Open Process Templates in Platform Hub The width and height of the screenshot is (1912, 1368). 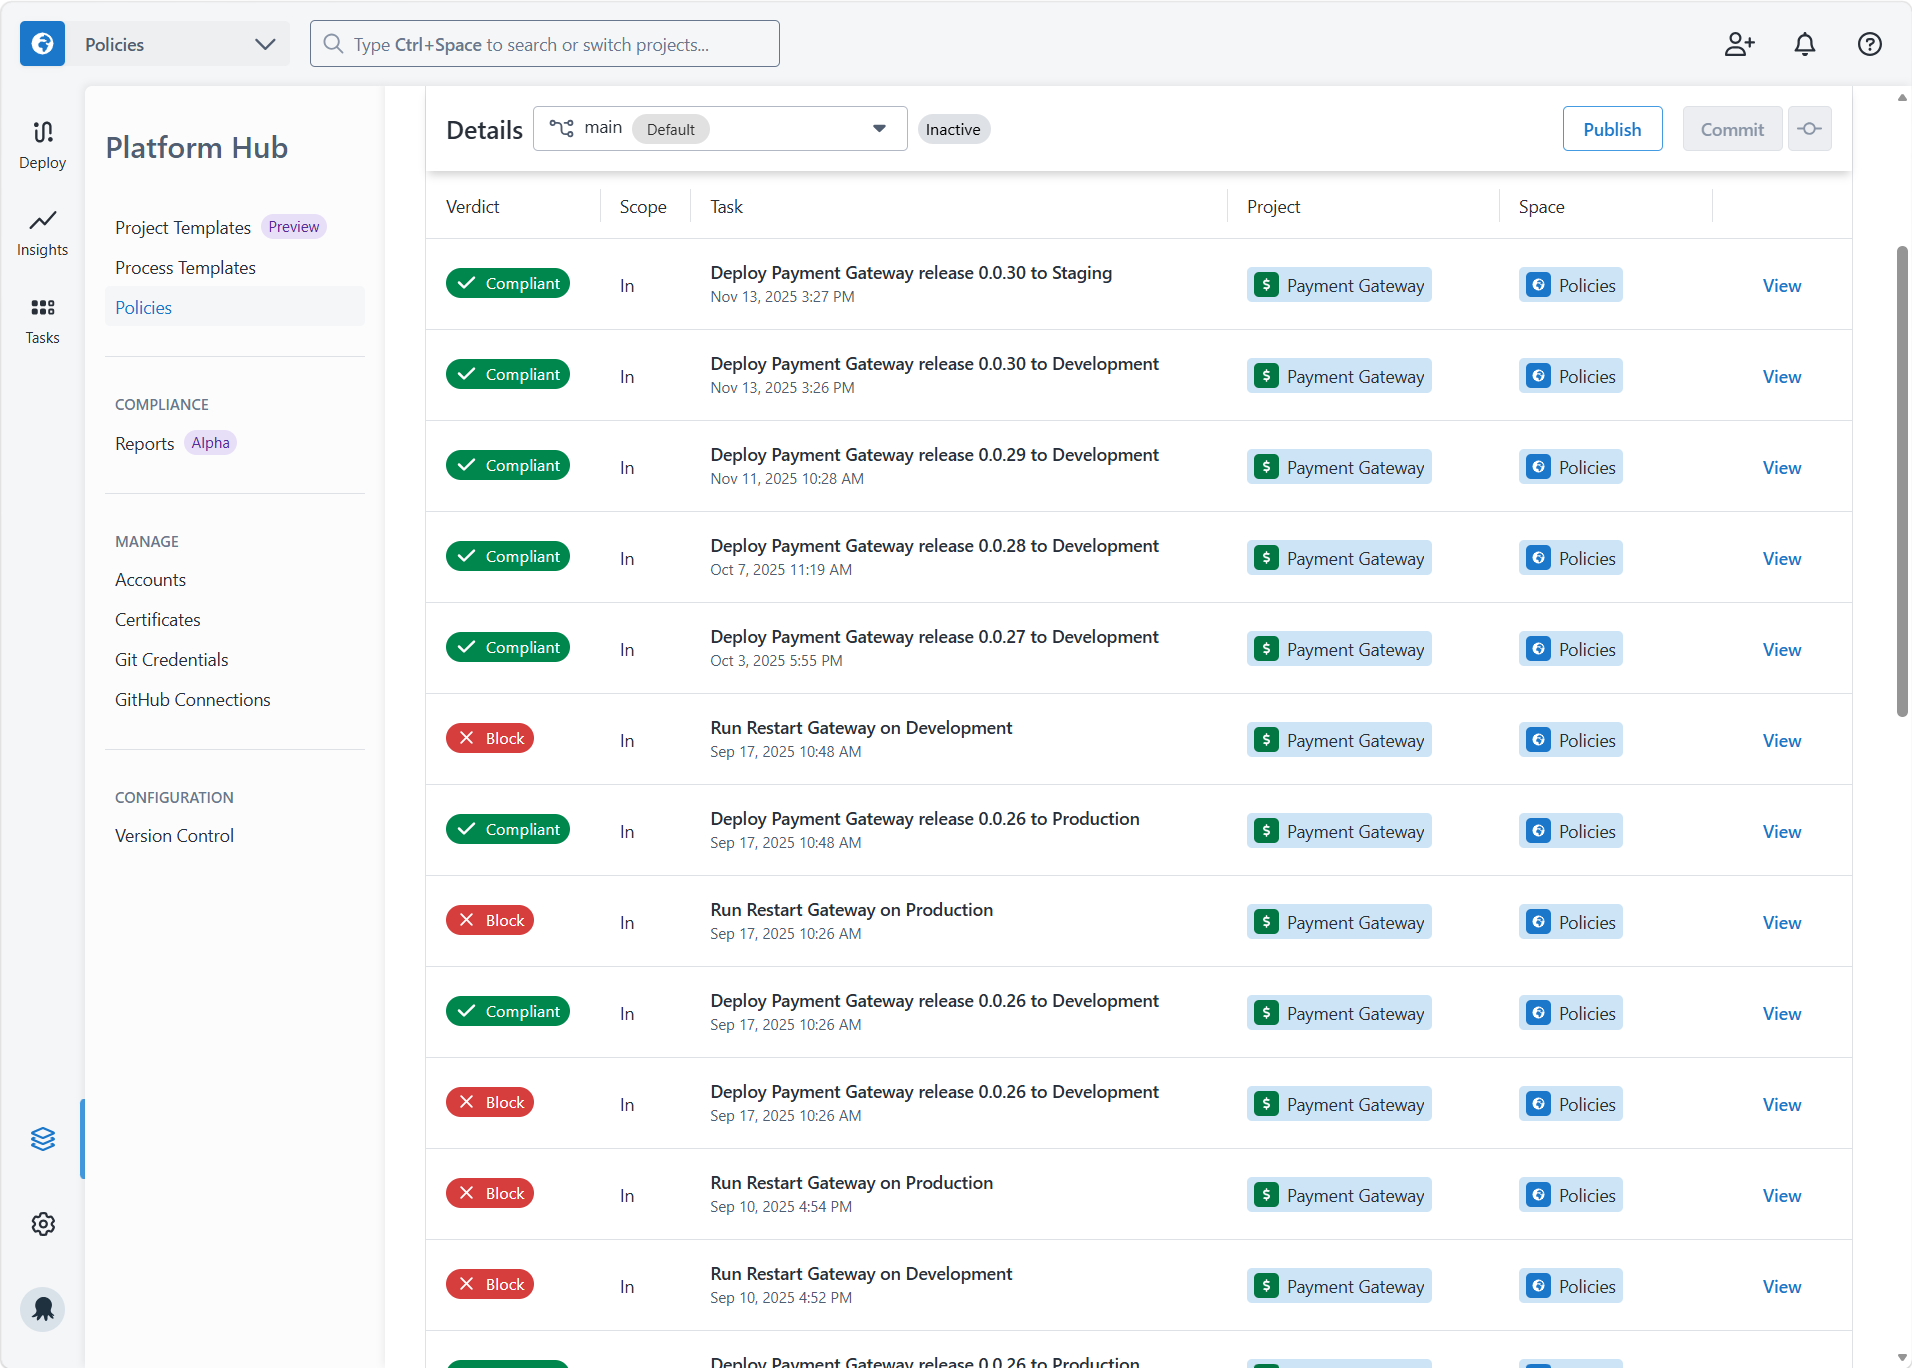185,267
